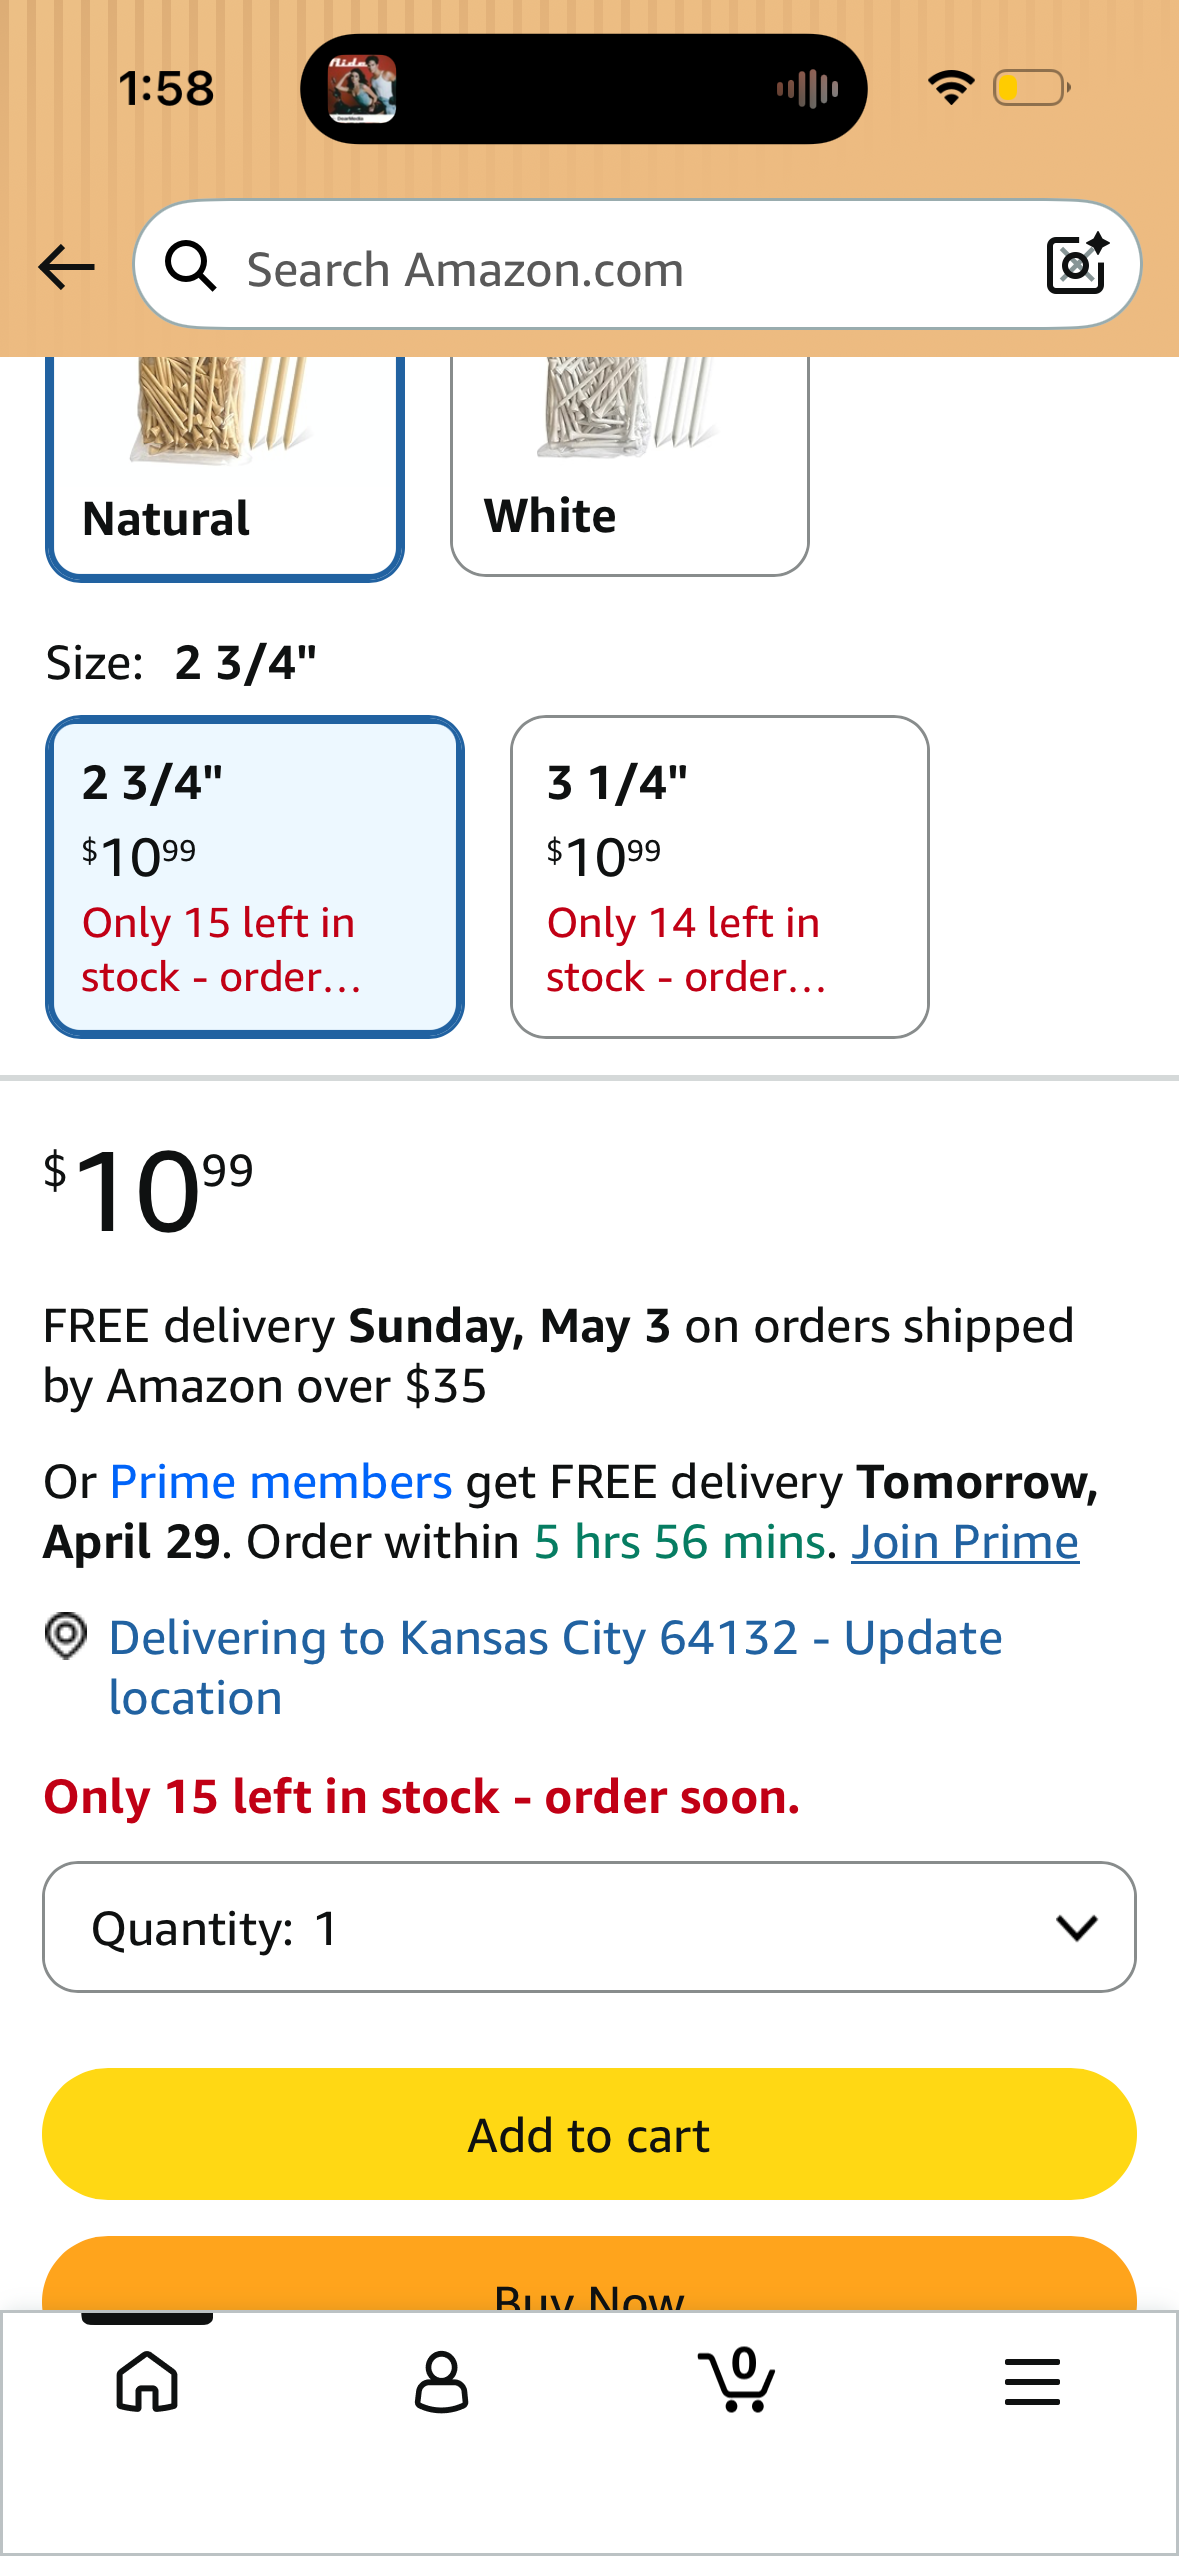Open the account profile icon
This screenshot has height=2556, width=1179.
pos(441,2381)
